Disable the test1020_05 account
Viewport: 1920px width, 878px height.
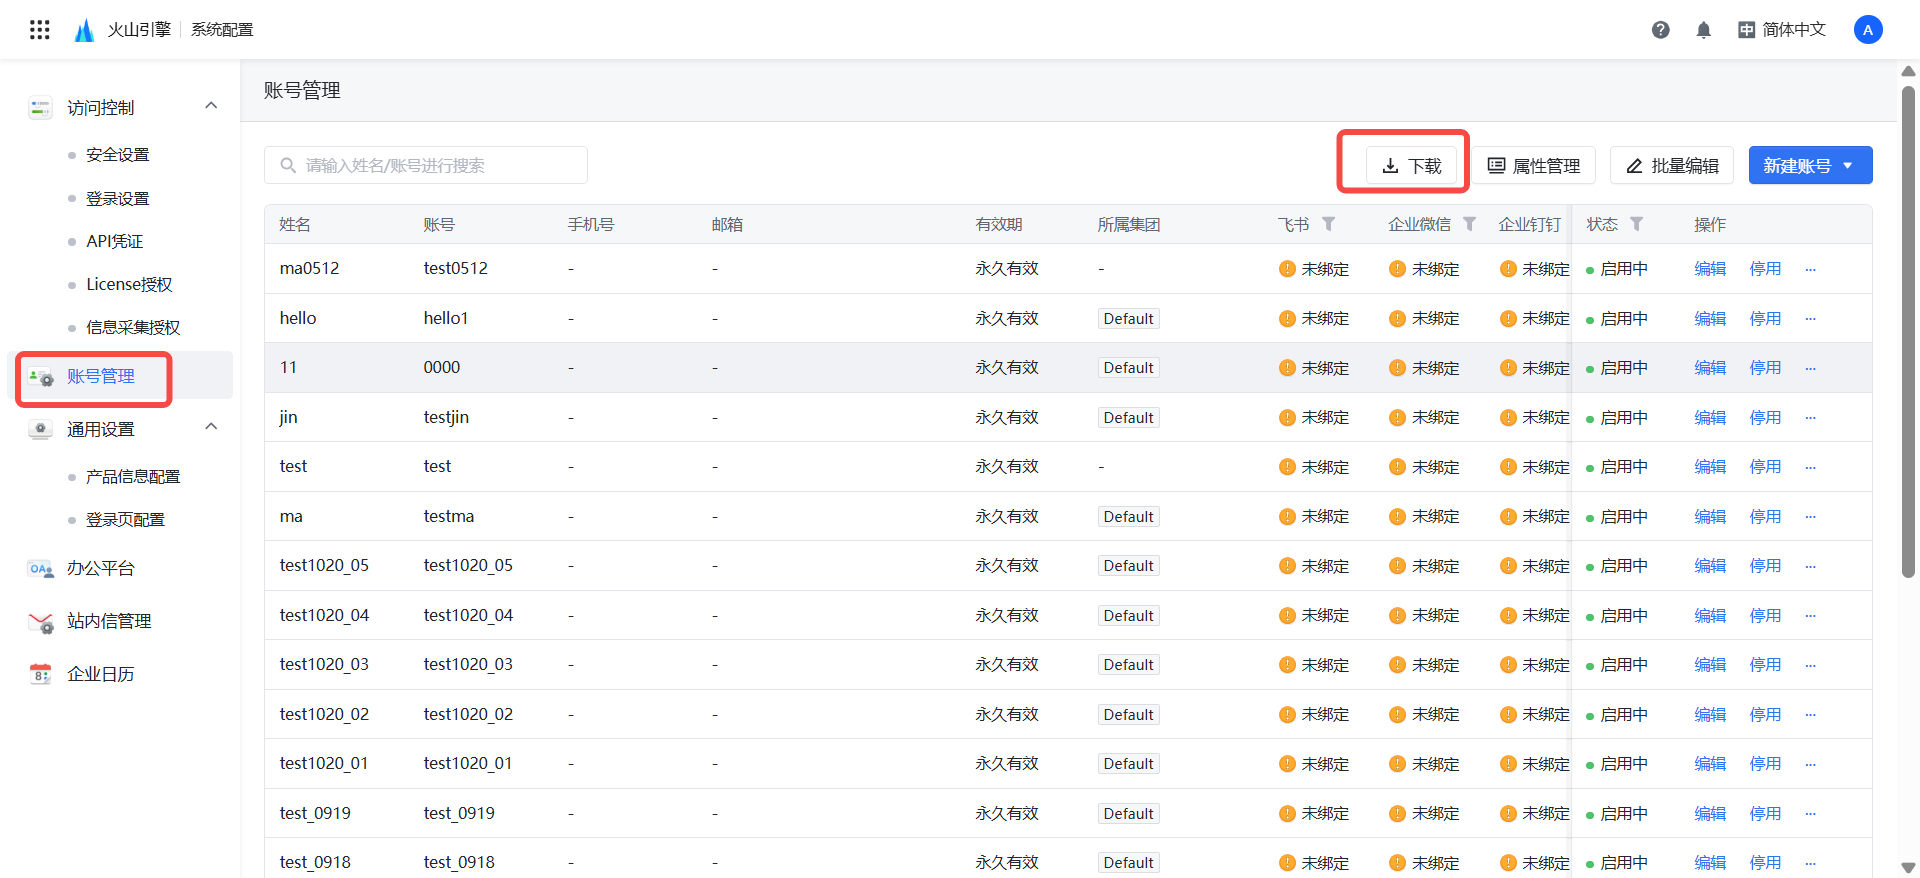(1764, 566)
